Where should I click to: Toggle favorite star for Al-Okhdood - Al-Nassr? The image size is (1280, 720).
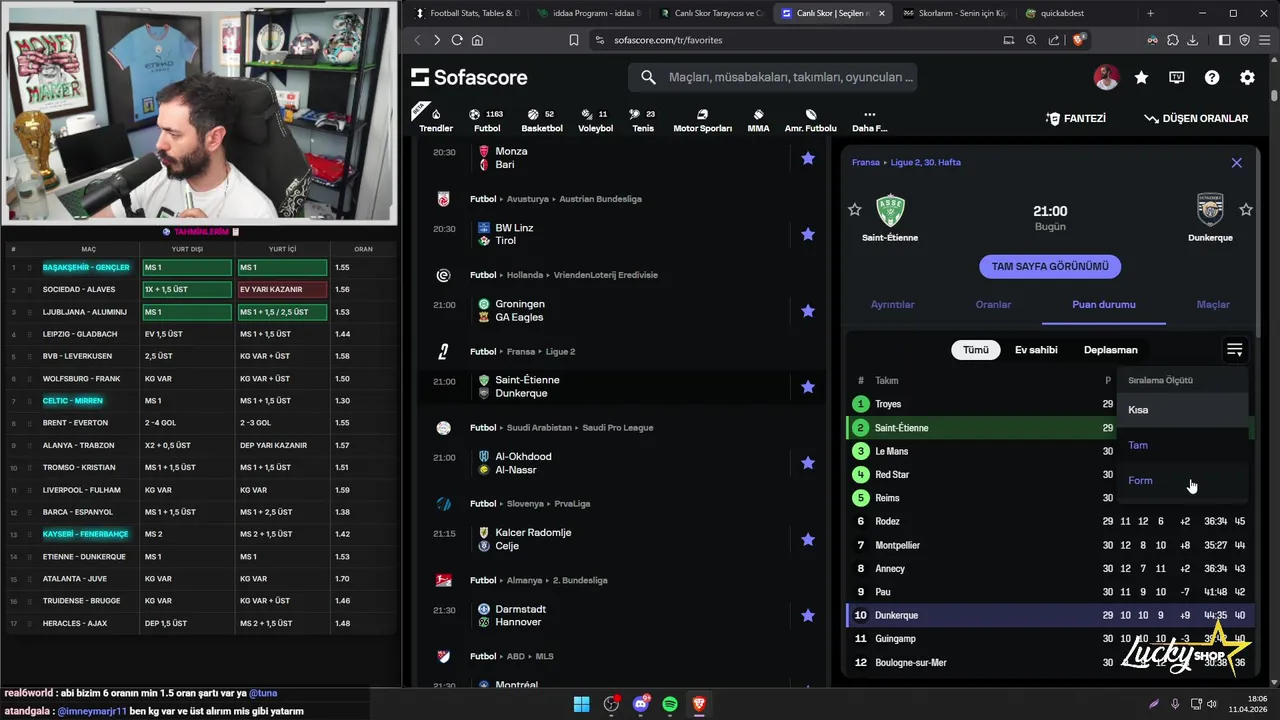[x=808, y=463]
